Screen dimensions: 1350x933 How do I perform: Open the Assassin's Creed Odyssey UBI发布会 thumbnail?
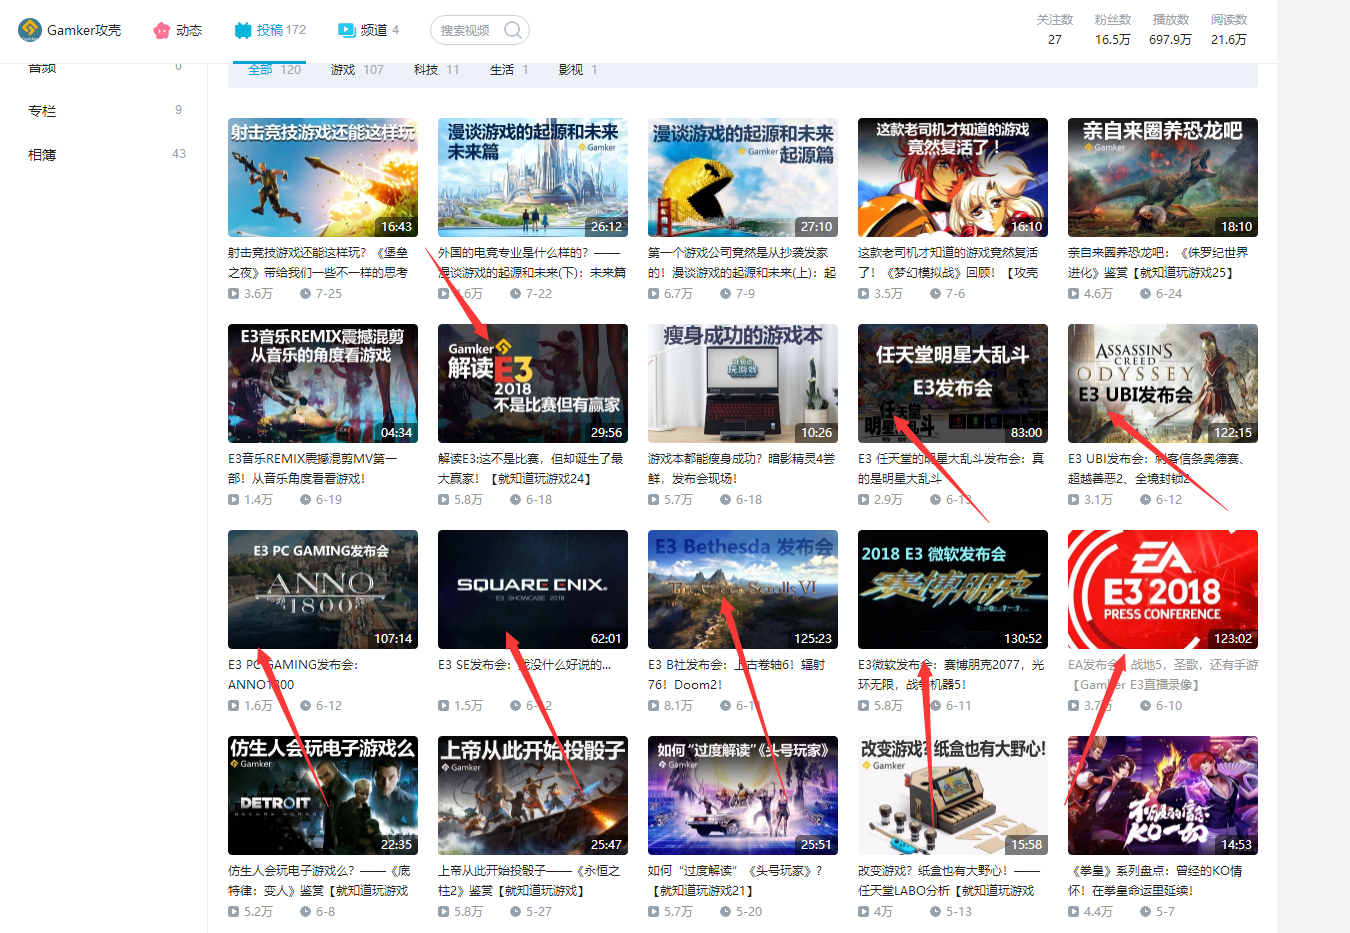point(1163,384)
